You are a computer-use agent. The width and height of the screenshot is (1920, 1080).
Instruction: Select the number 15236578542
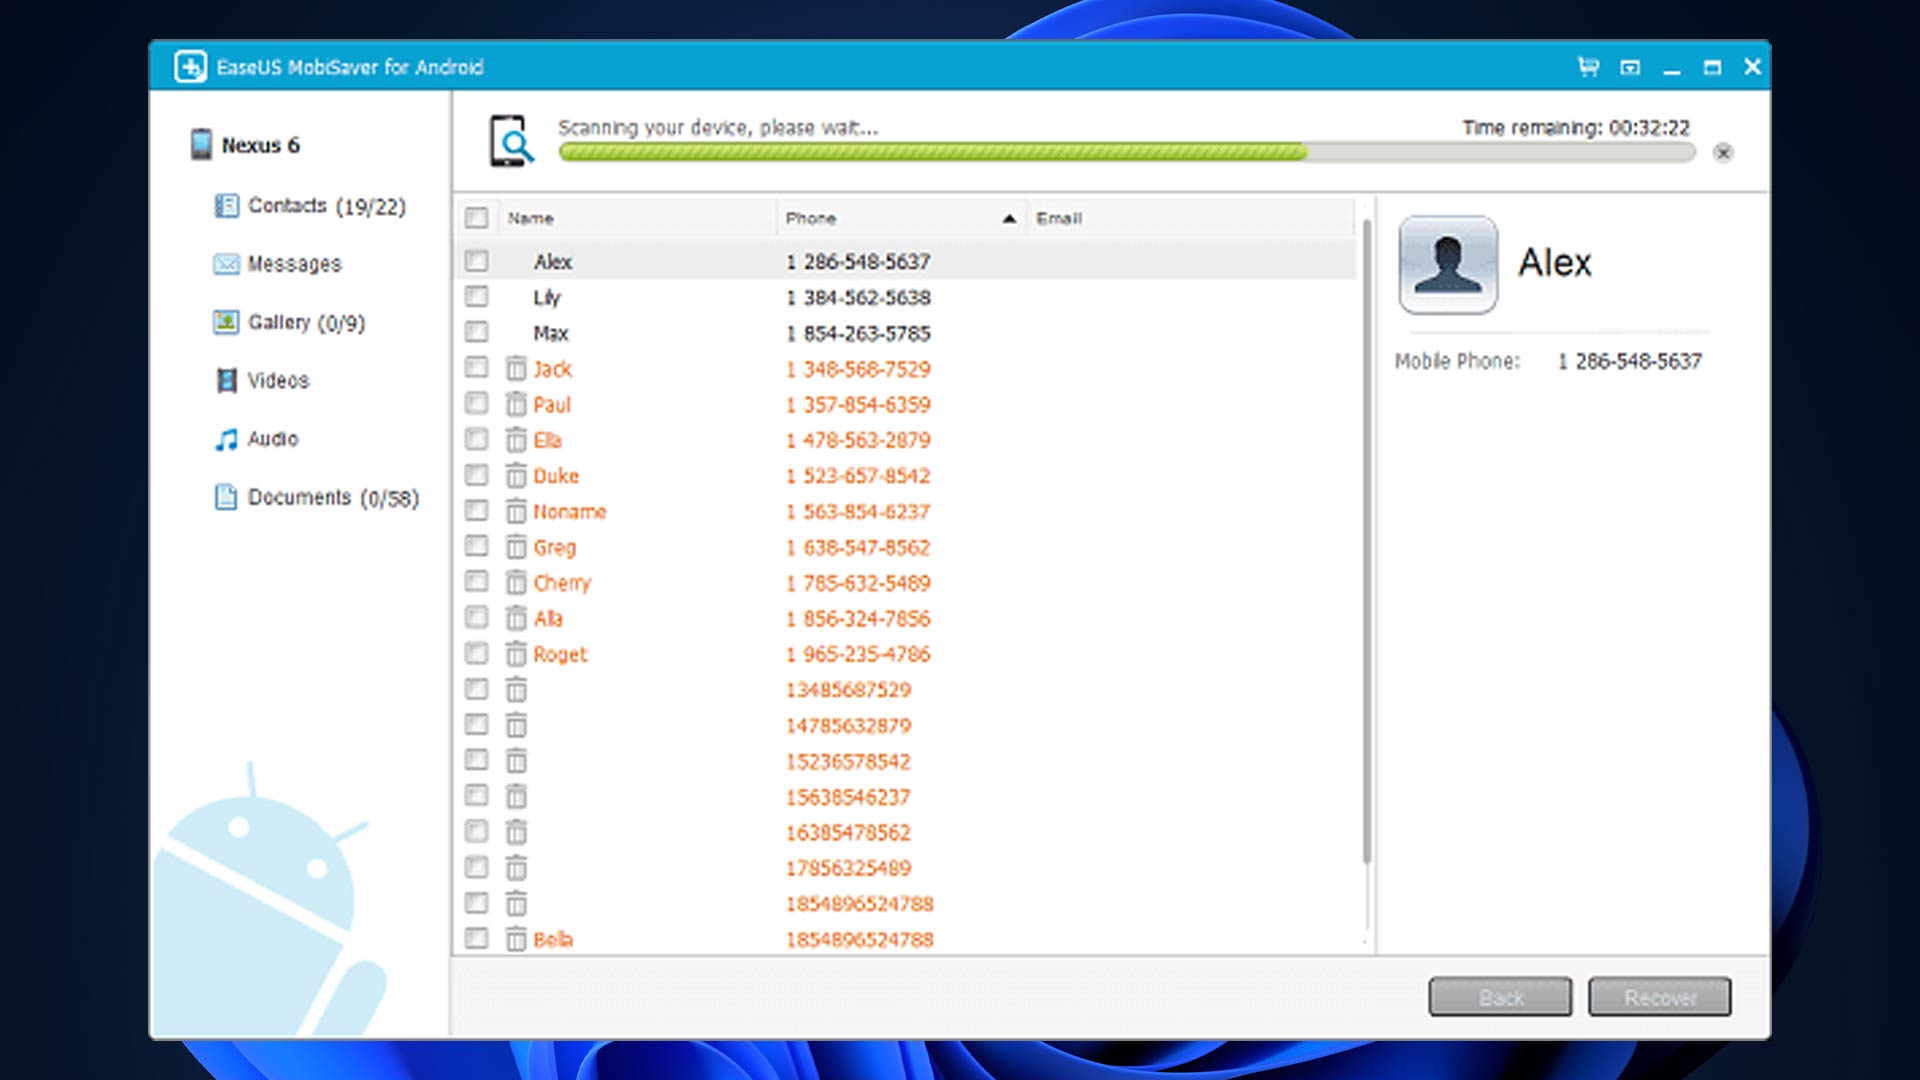pyautogui.click(x=848, y=762)
